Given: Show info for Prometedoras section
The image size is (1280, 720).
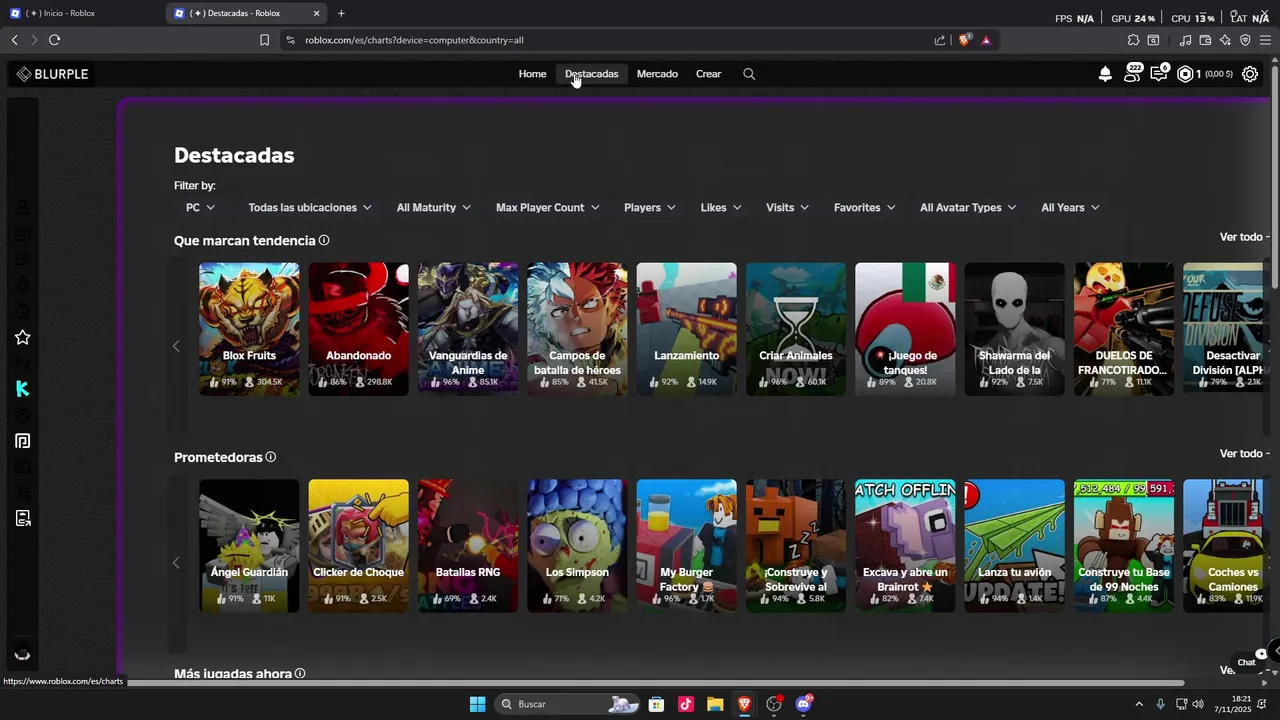Looking at the screenshot, I should [270, 457].
